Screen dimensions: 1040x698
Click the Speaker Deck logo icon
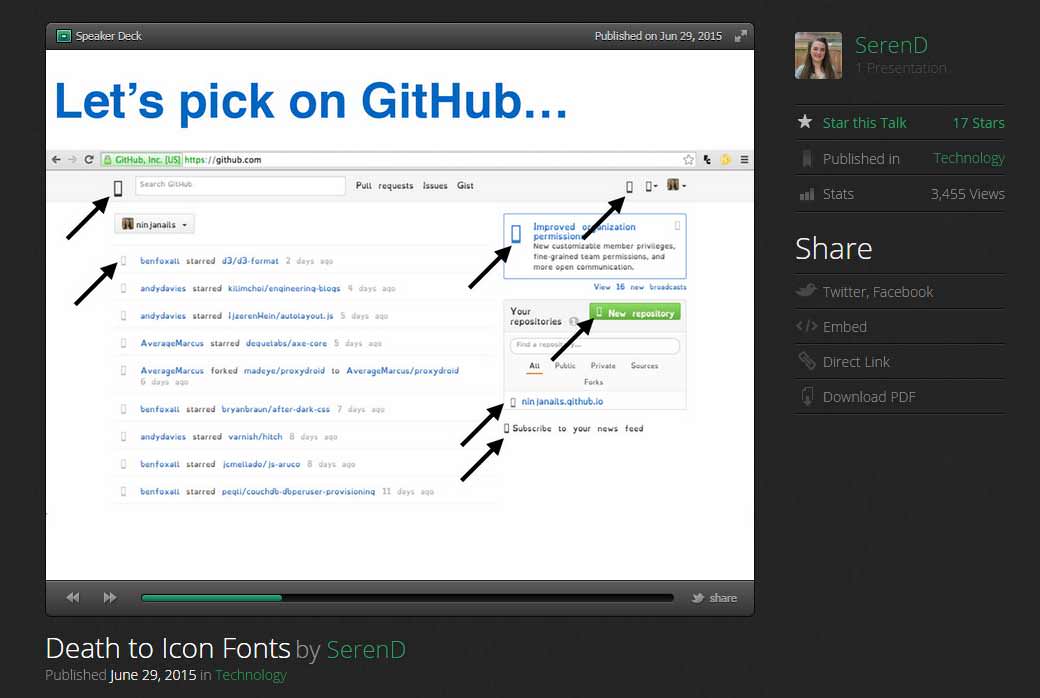tap(64, 36)
